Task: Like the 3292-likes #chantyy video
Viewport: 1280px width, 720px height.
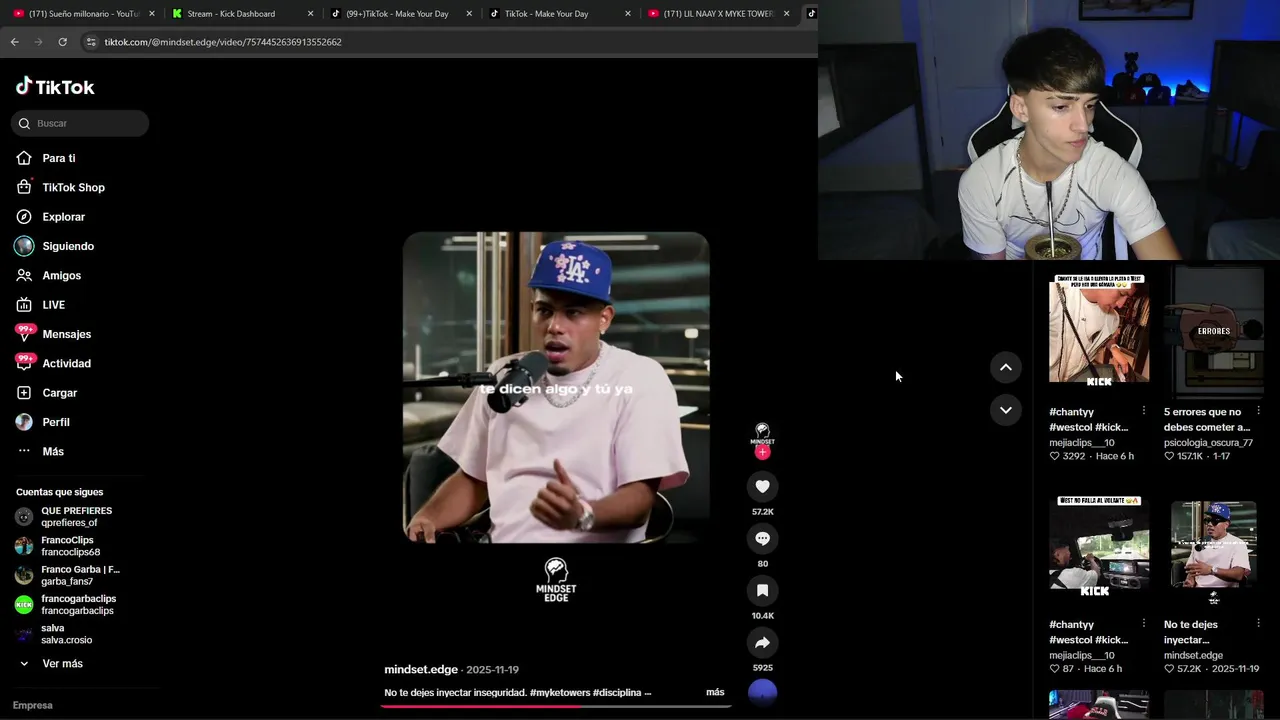Action: [1054, 456]
